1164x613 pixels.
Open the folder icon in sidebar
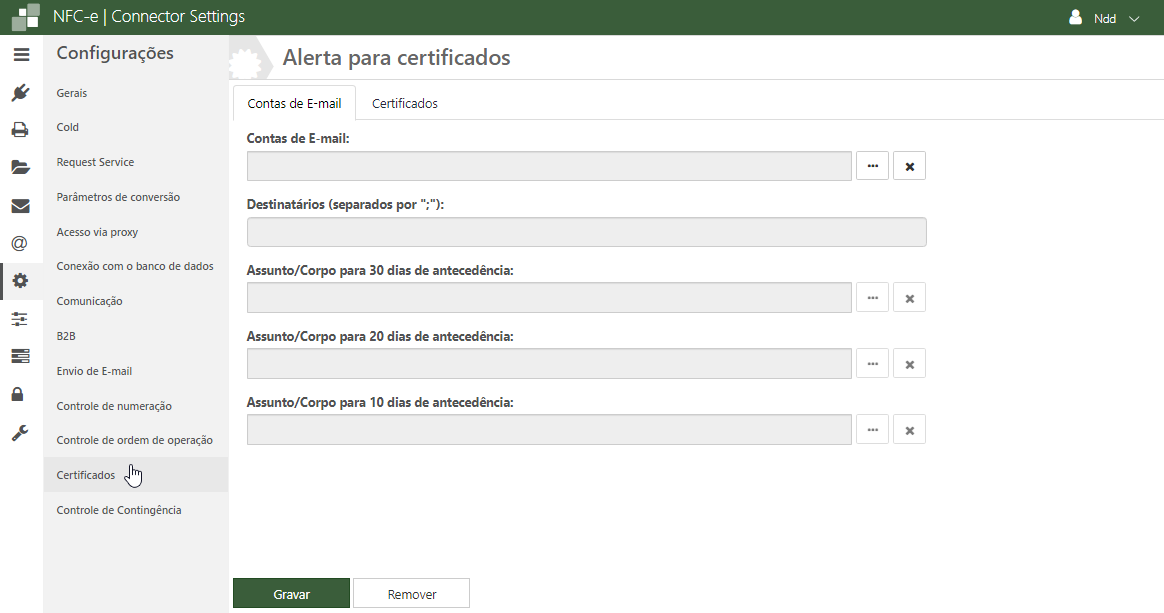(21, 167)
